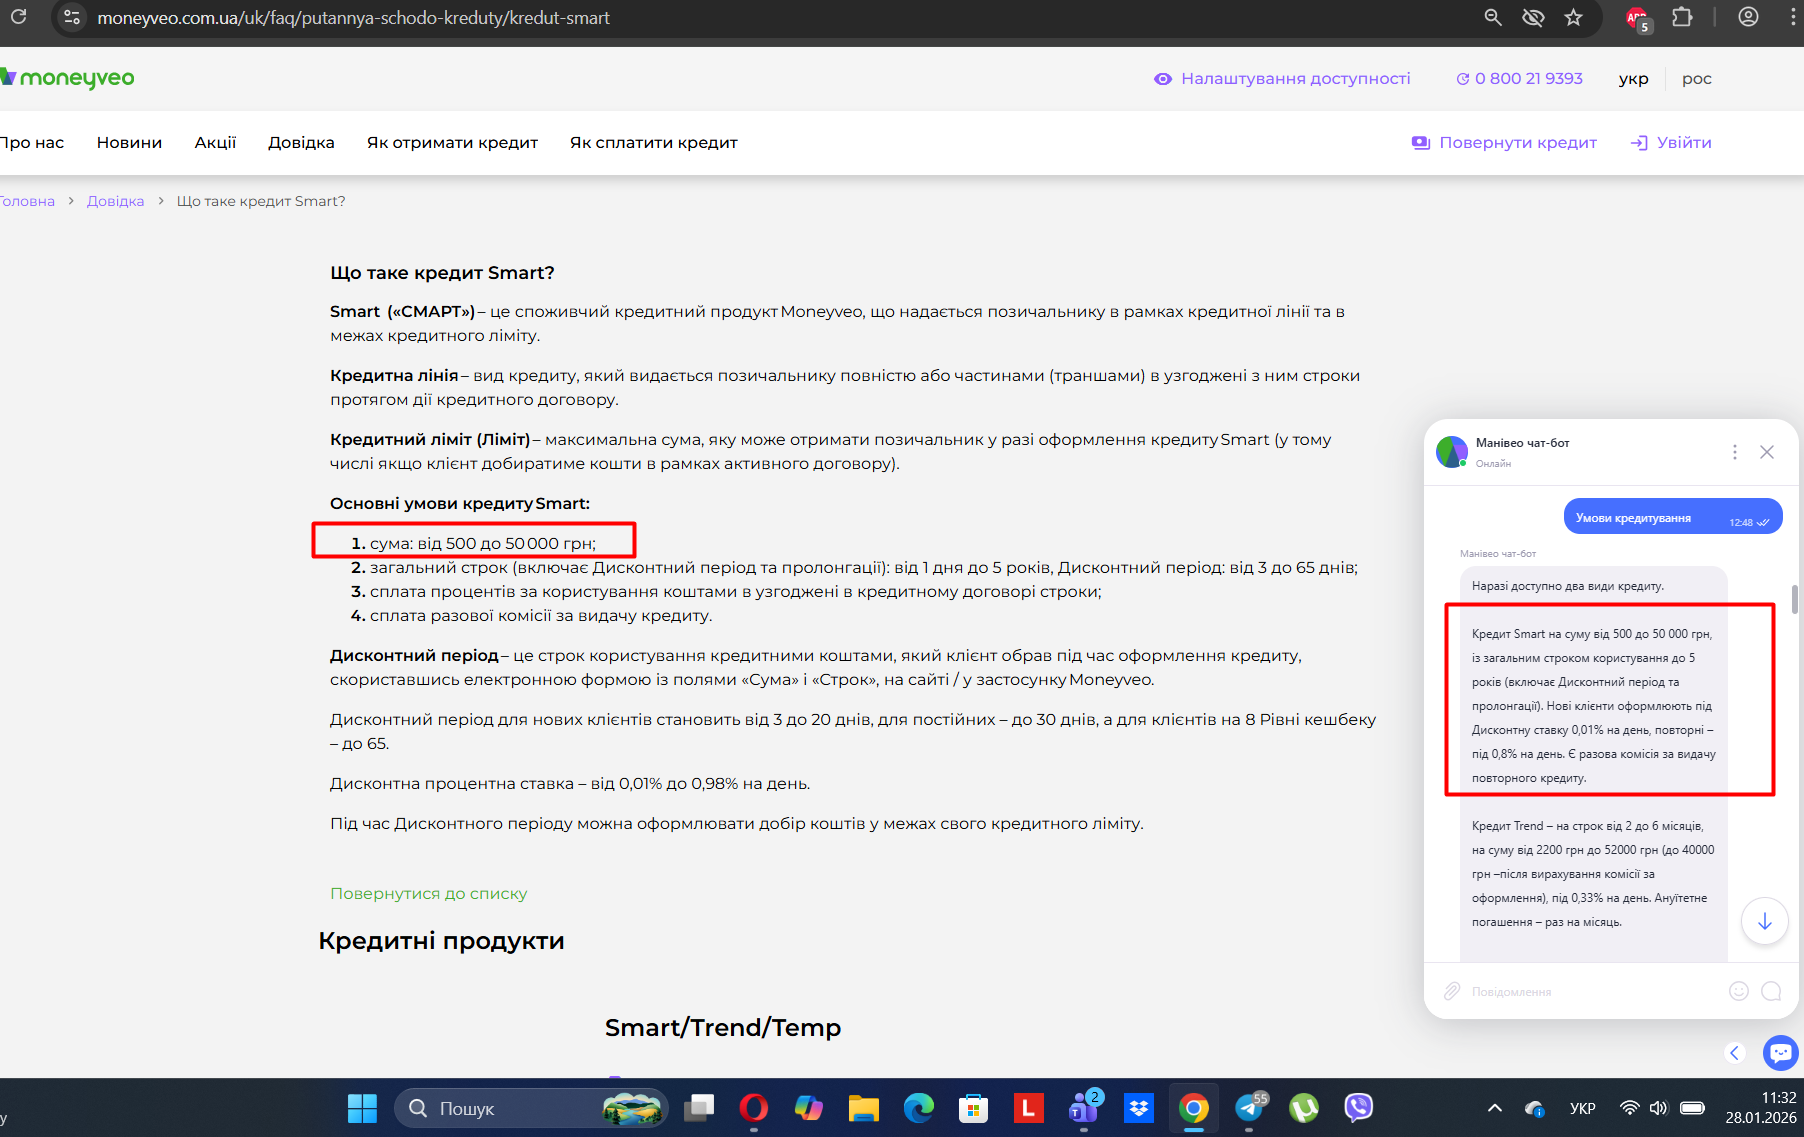This screenshot has width=1804, height=1137.
Task: Click the zoom magnifier icon in address bar
Action: pyautogui.click(x=1493, y=17)
